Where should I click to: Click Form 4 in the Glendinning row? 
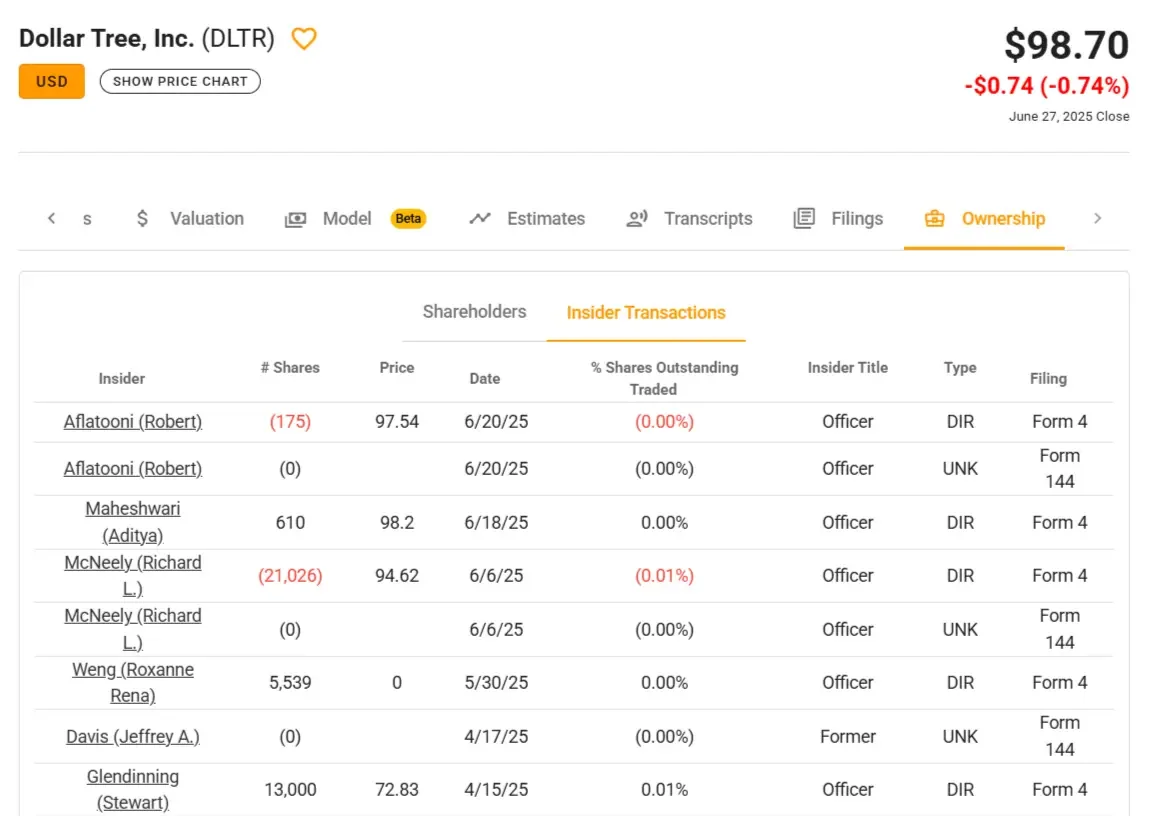(x=1059, y=790)
